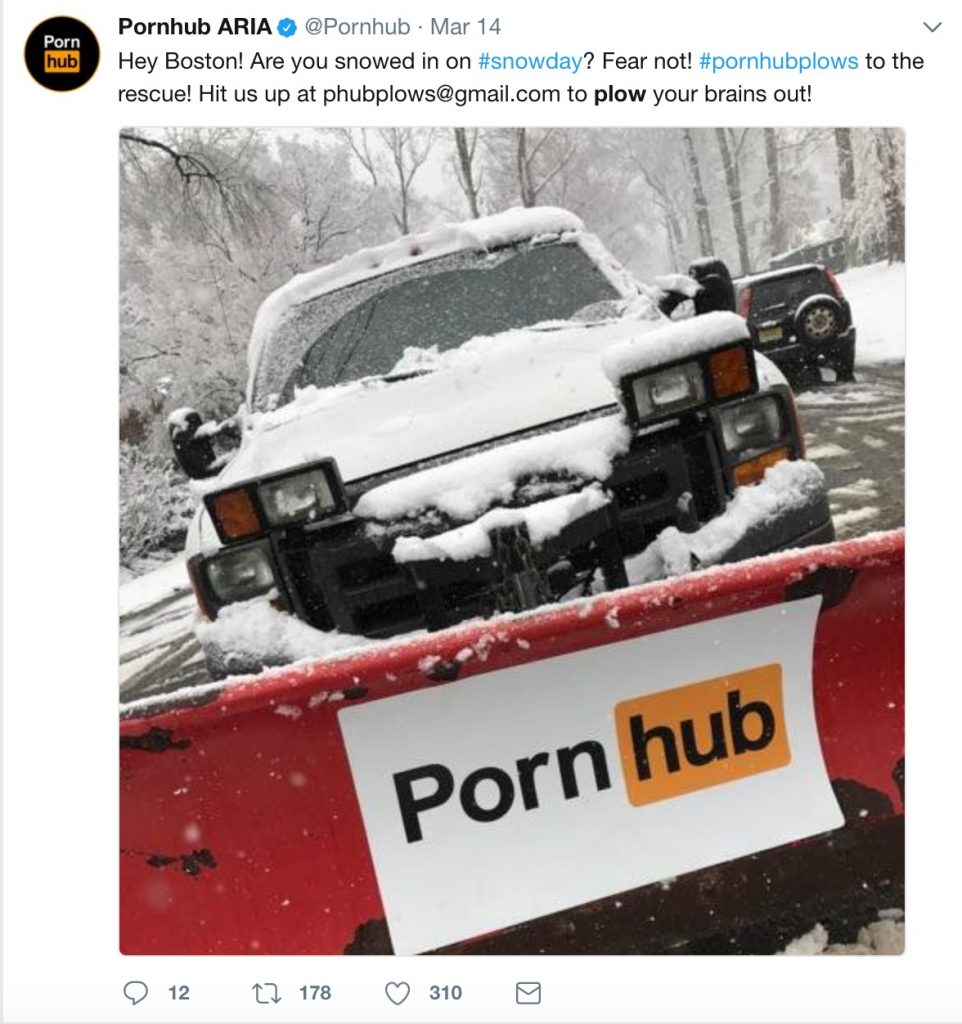962x1024 pixels.
Task: Open the Pornhub profile avatar
Action: click(62, 54)
